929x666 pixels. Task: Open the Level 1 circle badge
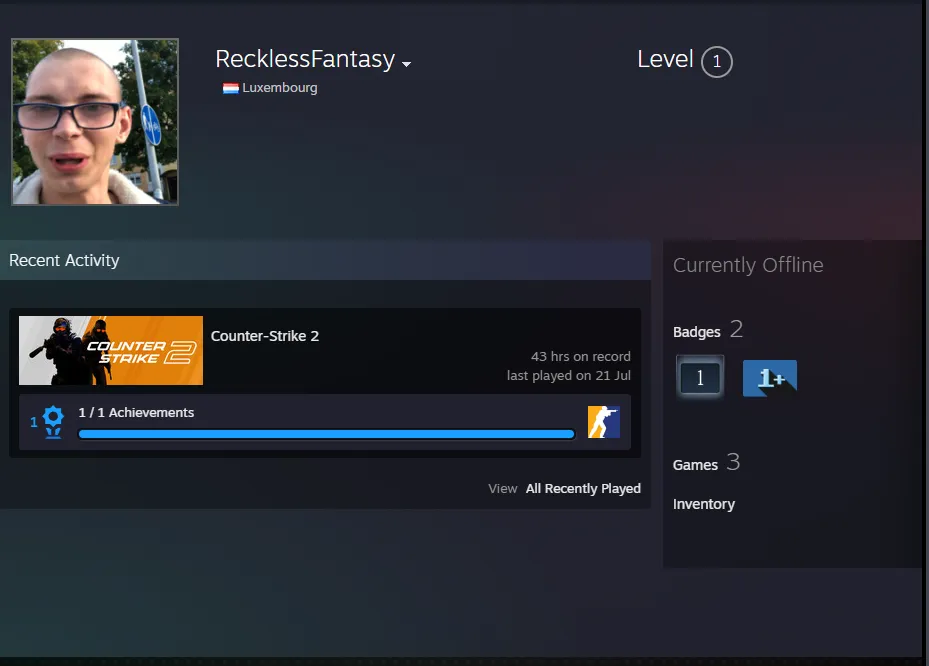pos(717,62)
